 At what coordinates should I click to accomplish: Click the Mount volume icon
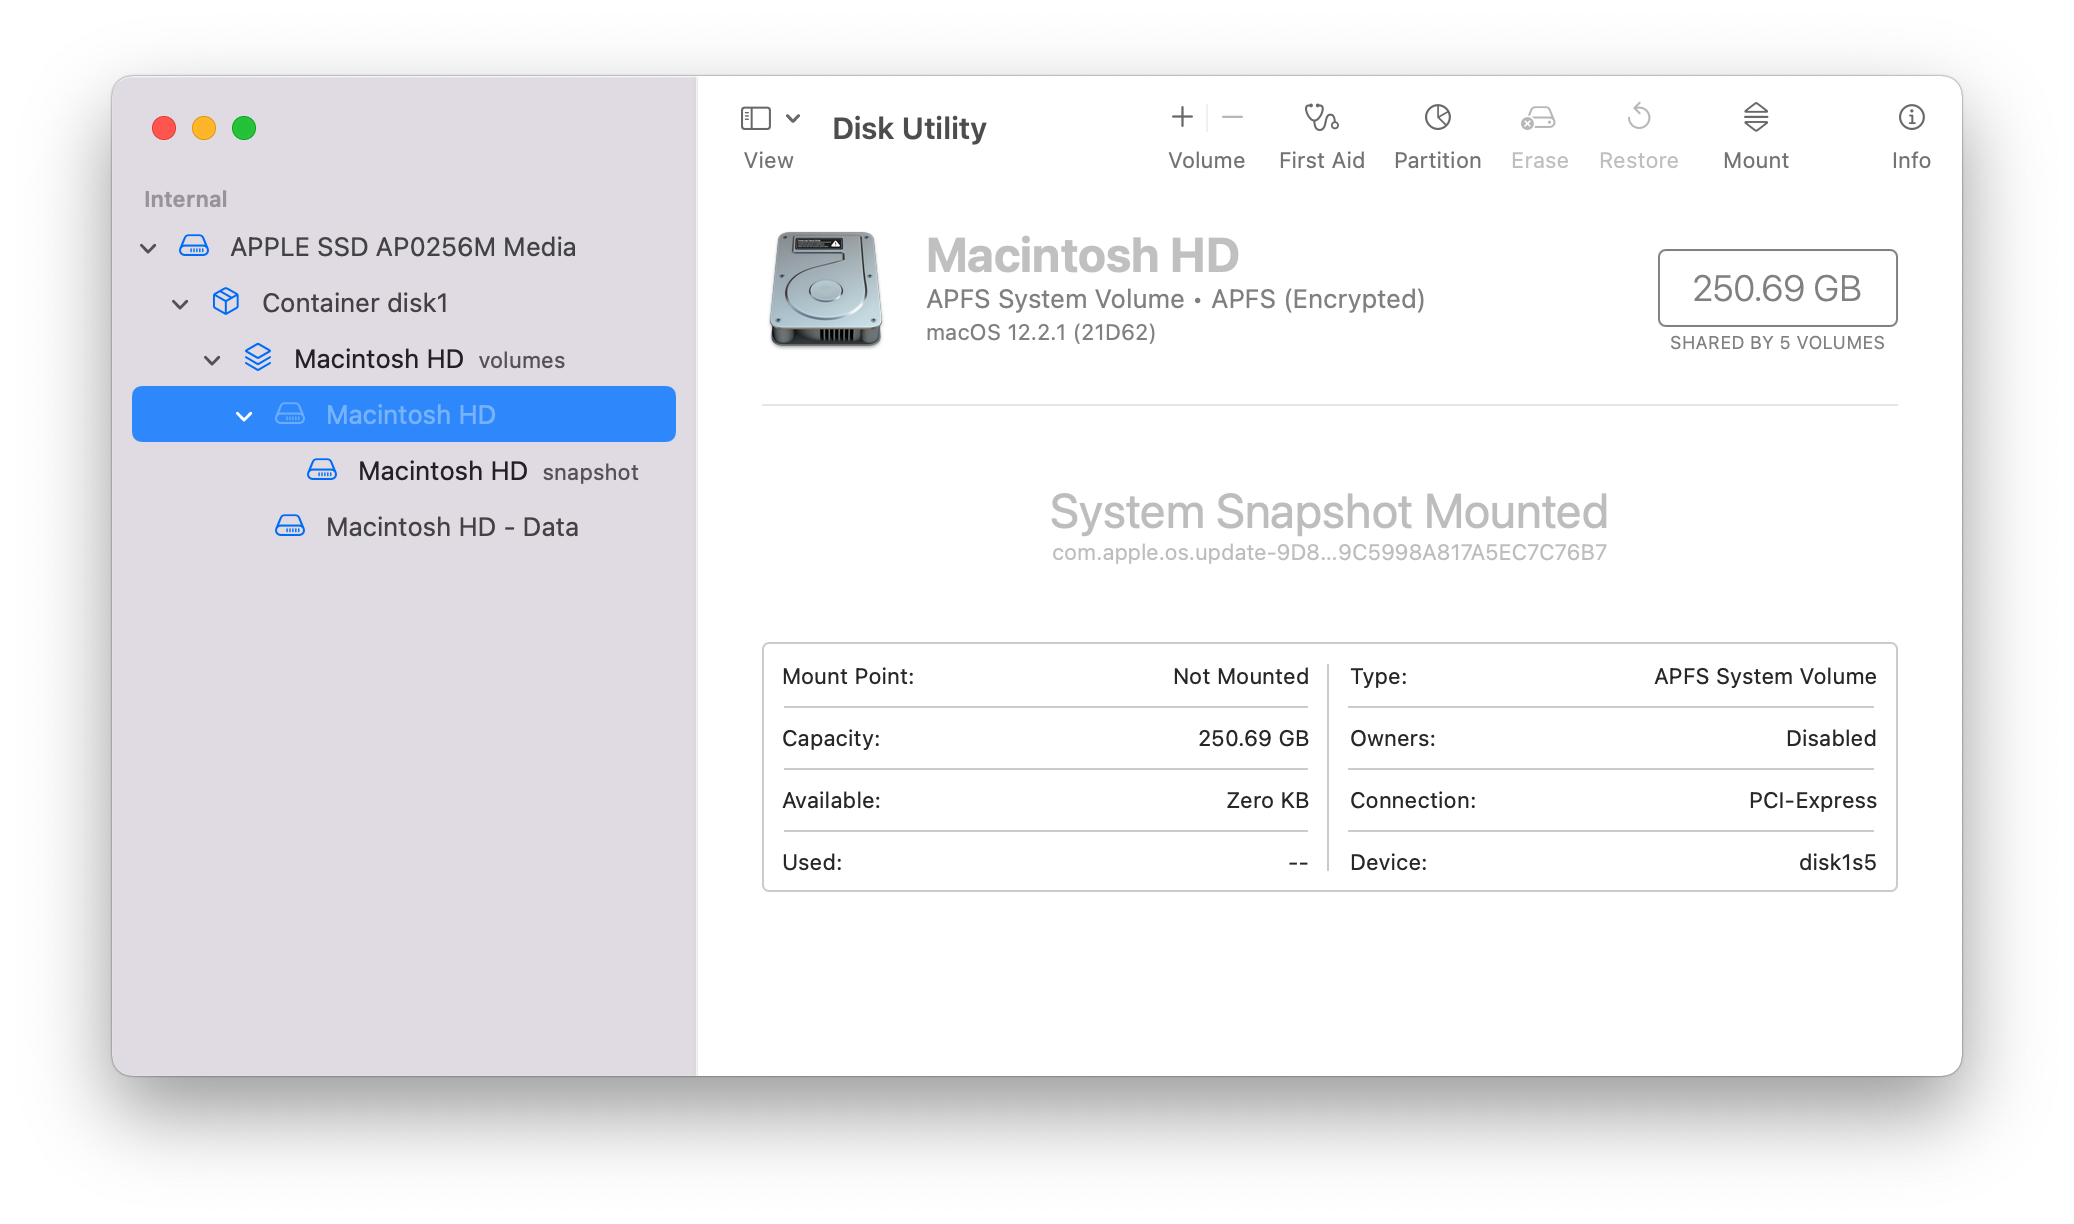pyautogui.click(x=1755, y=118)
